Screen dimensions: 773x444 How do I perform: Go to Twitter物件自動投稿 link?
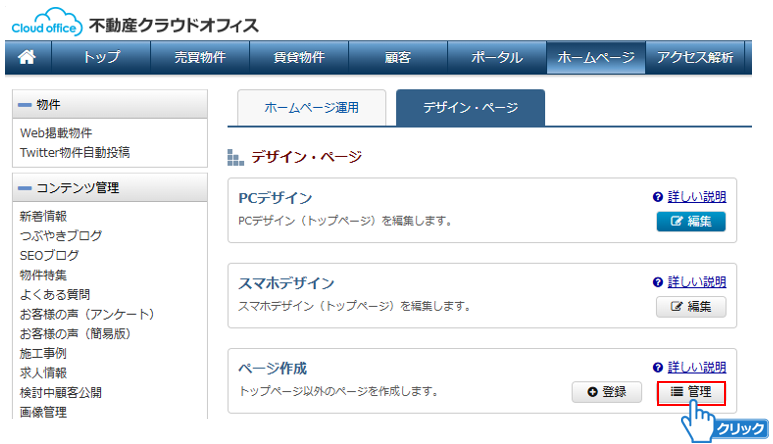pyautogui.click(x=74, y=152)
